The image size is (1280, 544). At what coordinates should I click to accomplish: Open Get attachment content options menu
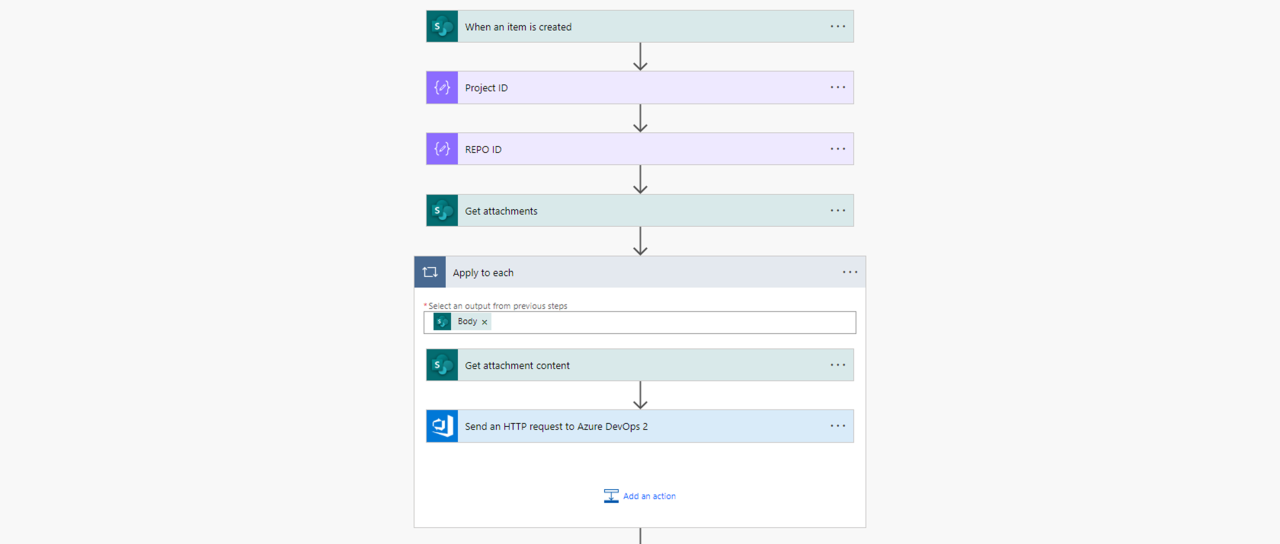click(x=838, y=365)
